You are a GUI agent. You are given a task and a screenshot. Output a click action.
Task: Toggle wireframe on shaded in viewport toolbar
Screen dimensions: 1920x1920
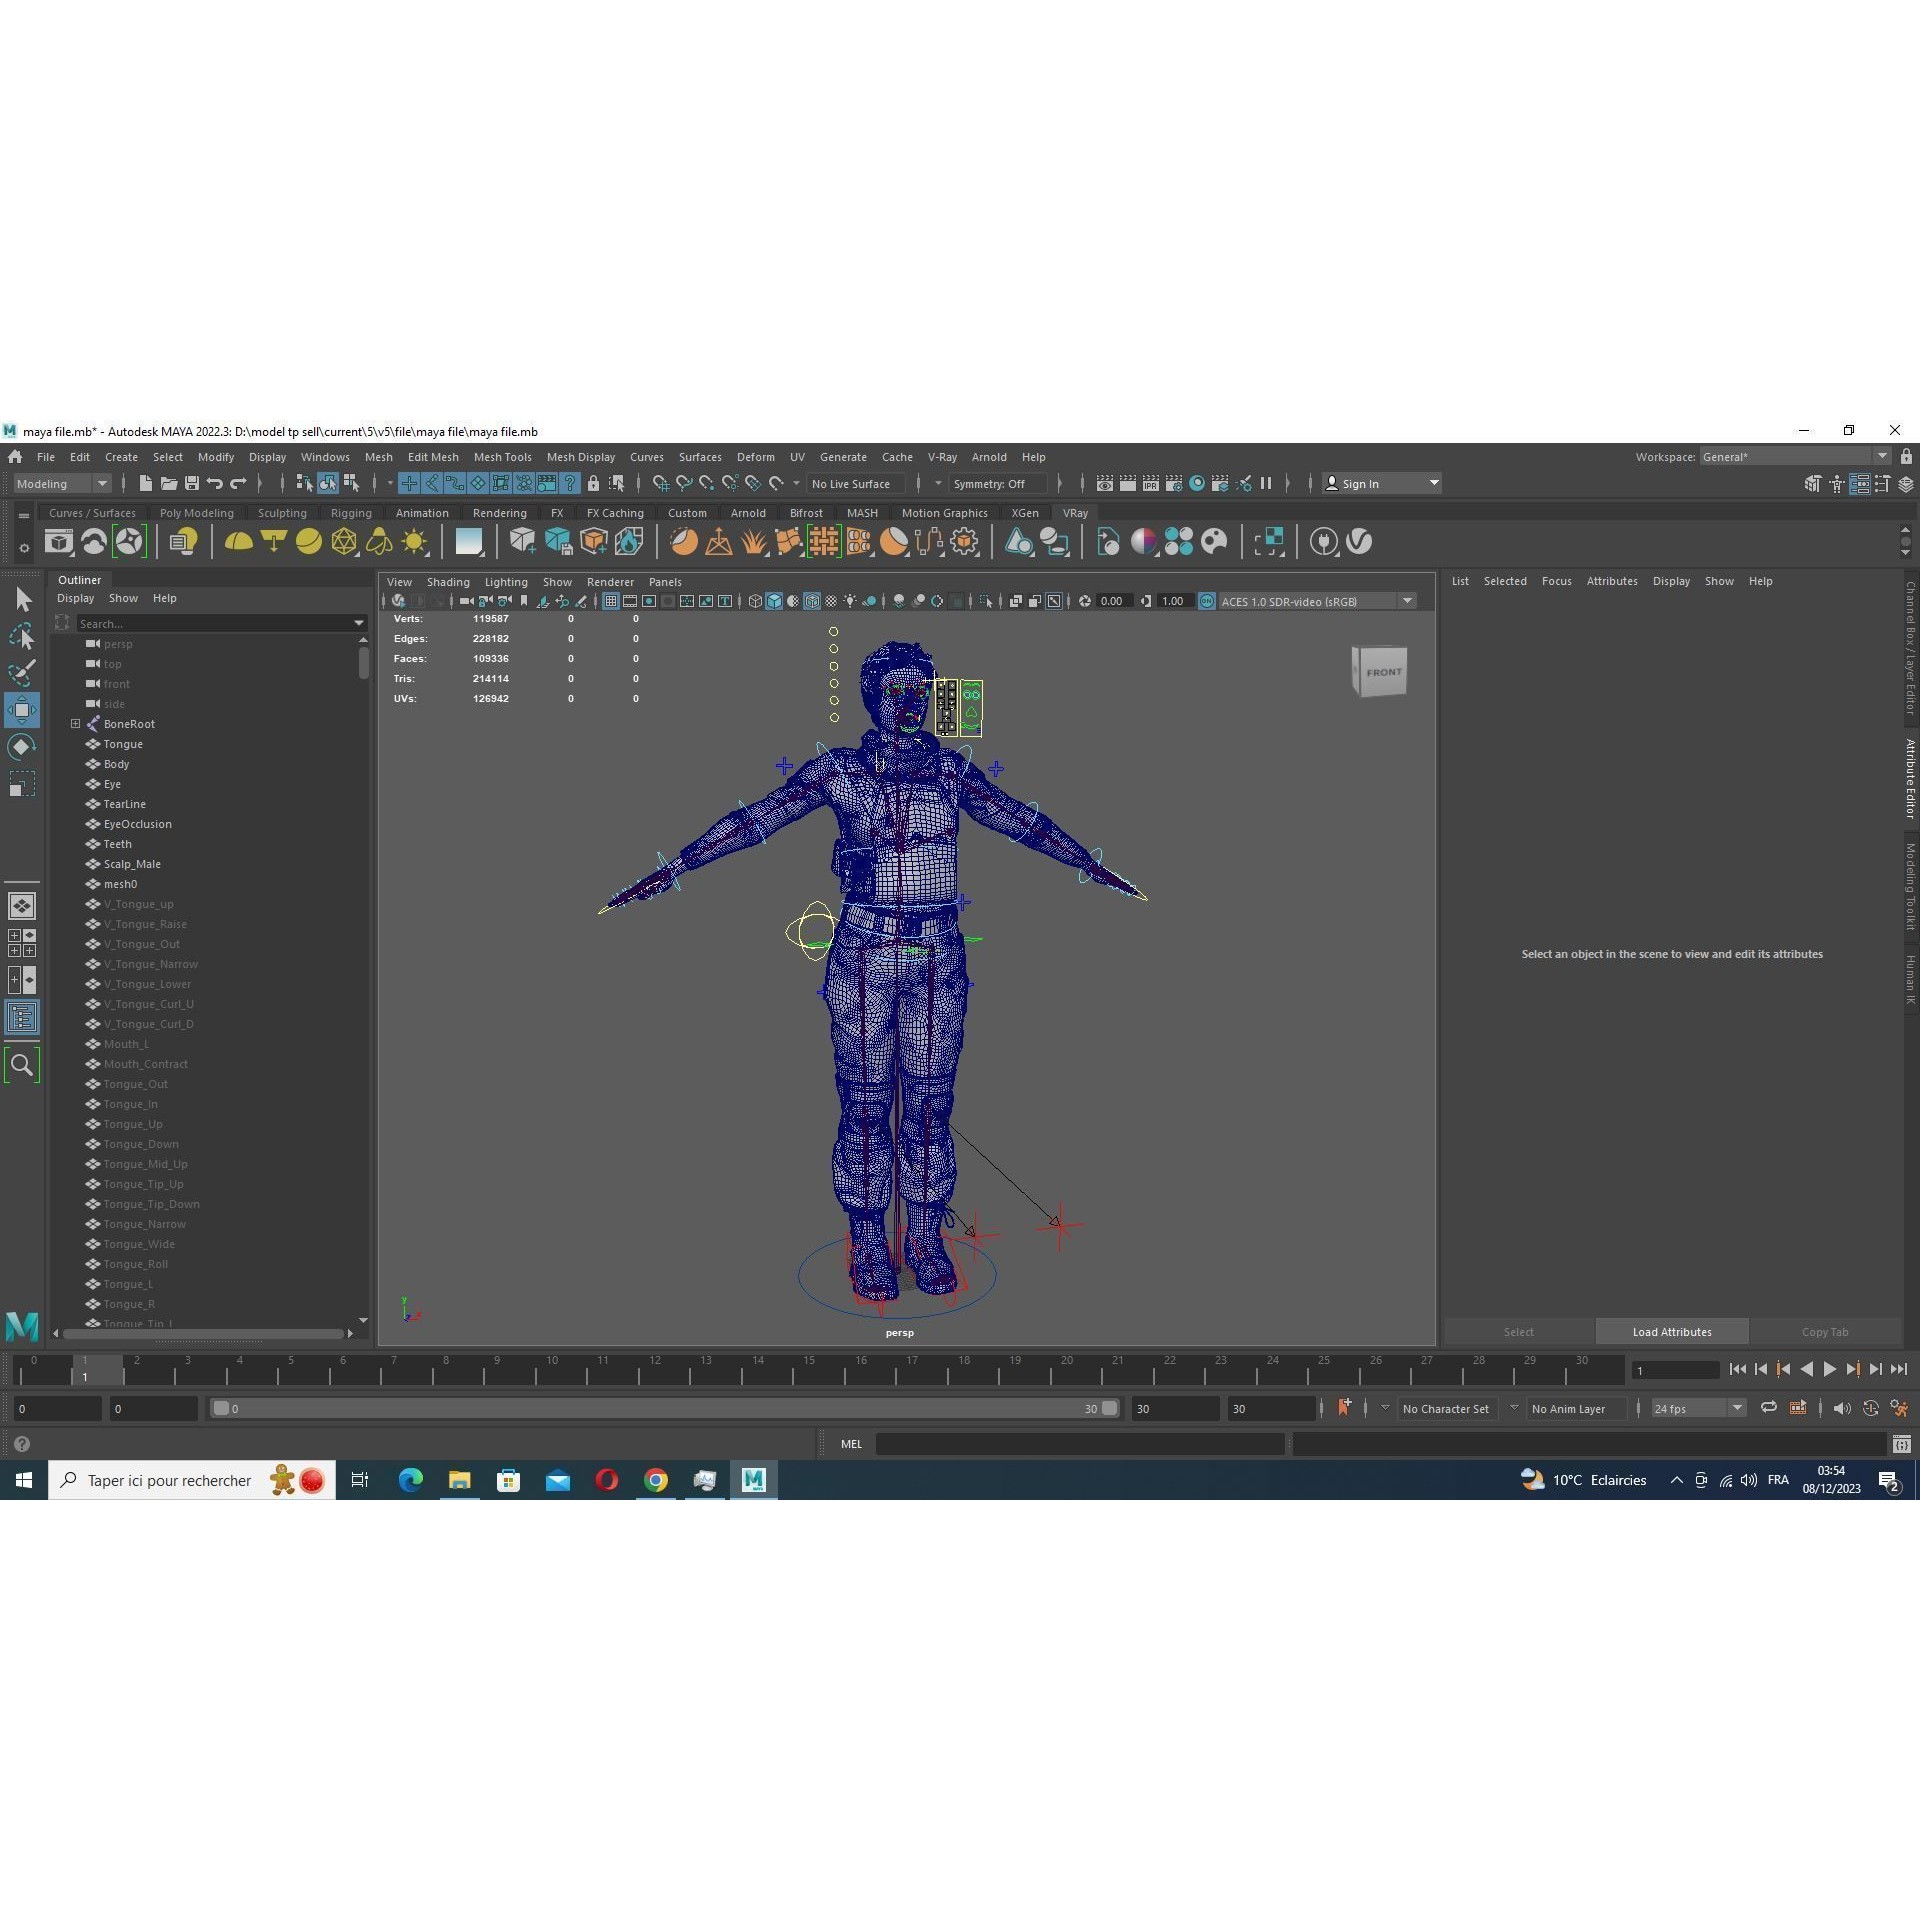pos(812,601)
